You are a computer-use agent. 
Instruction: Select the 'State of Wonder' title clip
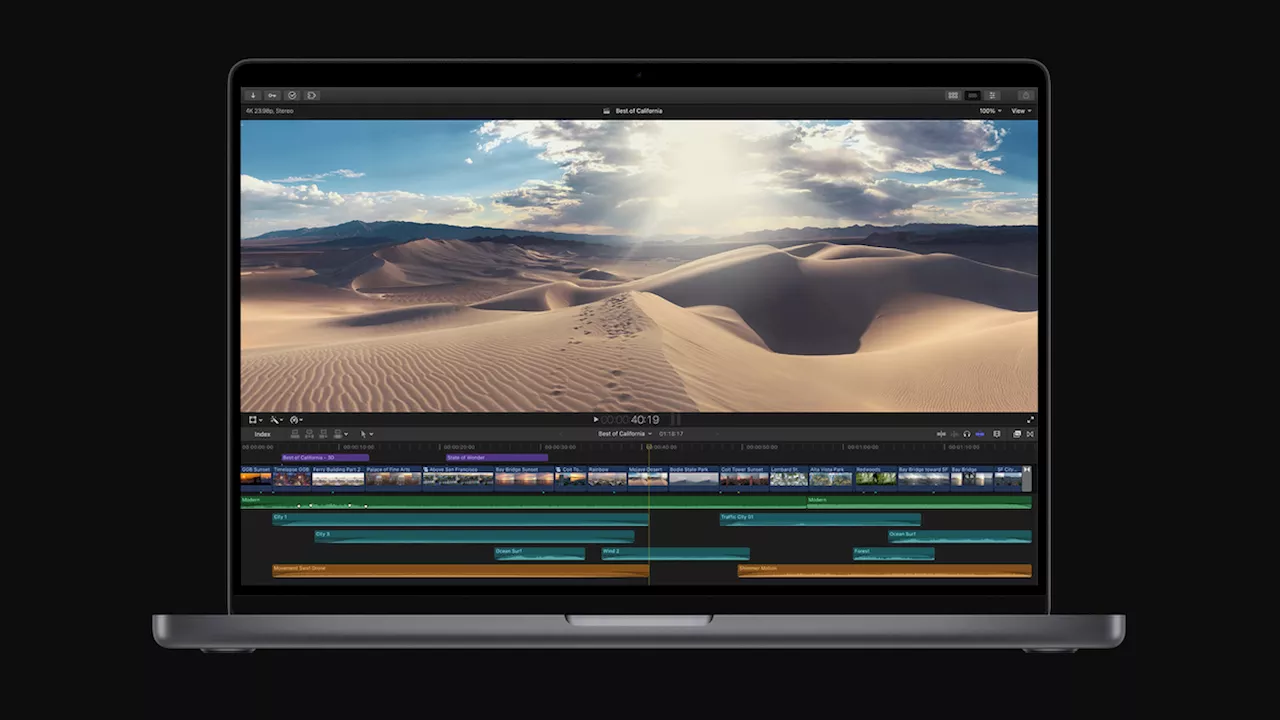coord(497,458)
